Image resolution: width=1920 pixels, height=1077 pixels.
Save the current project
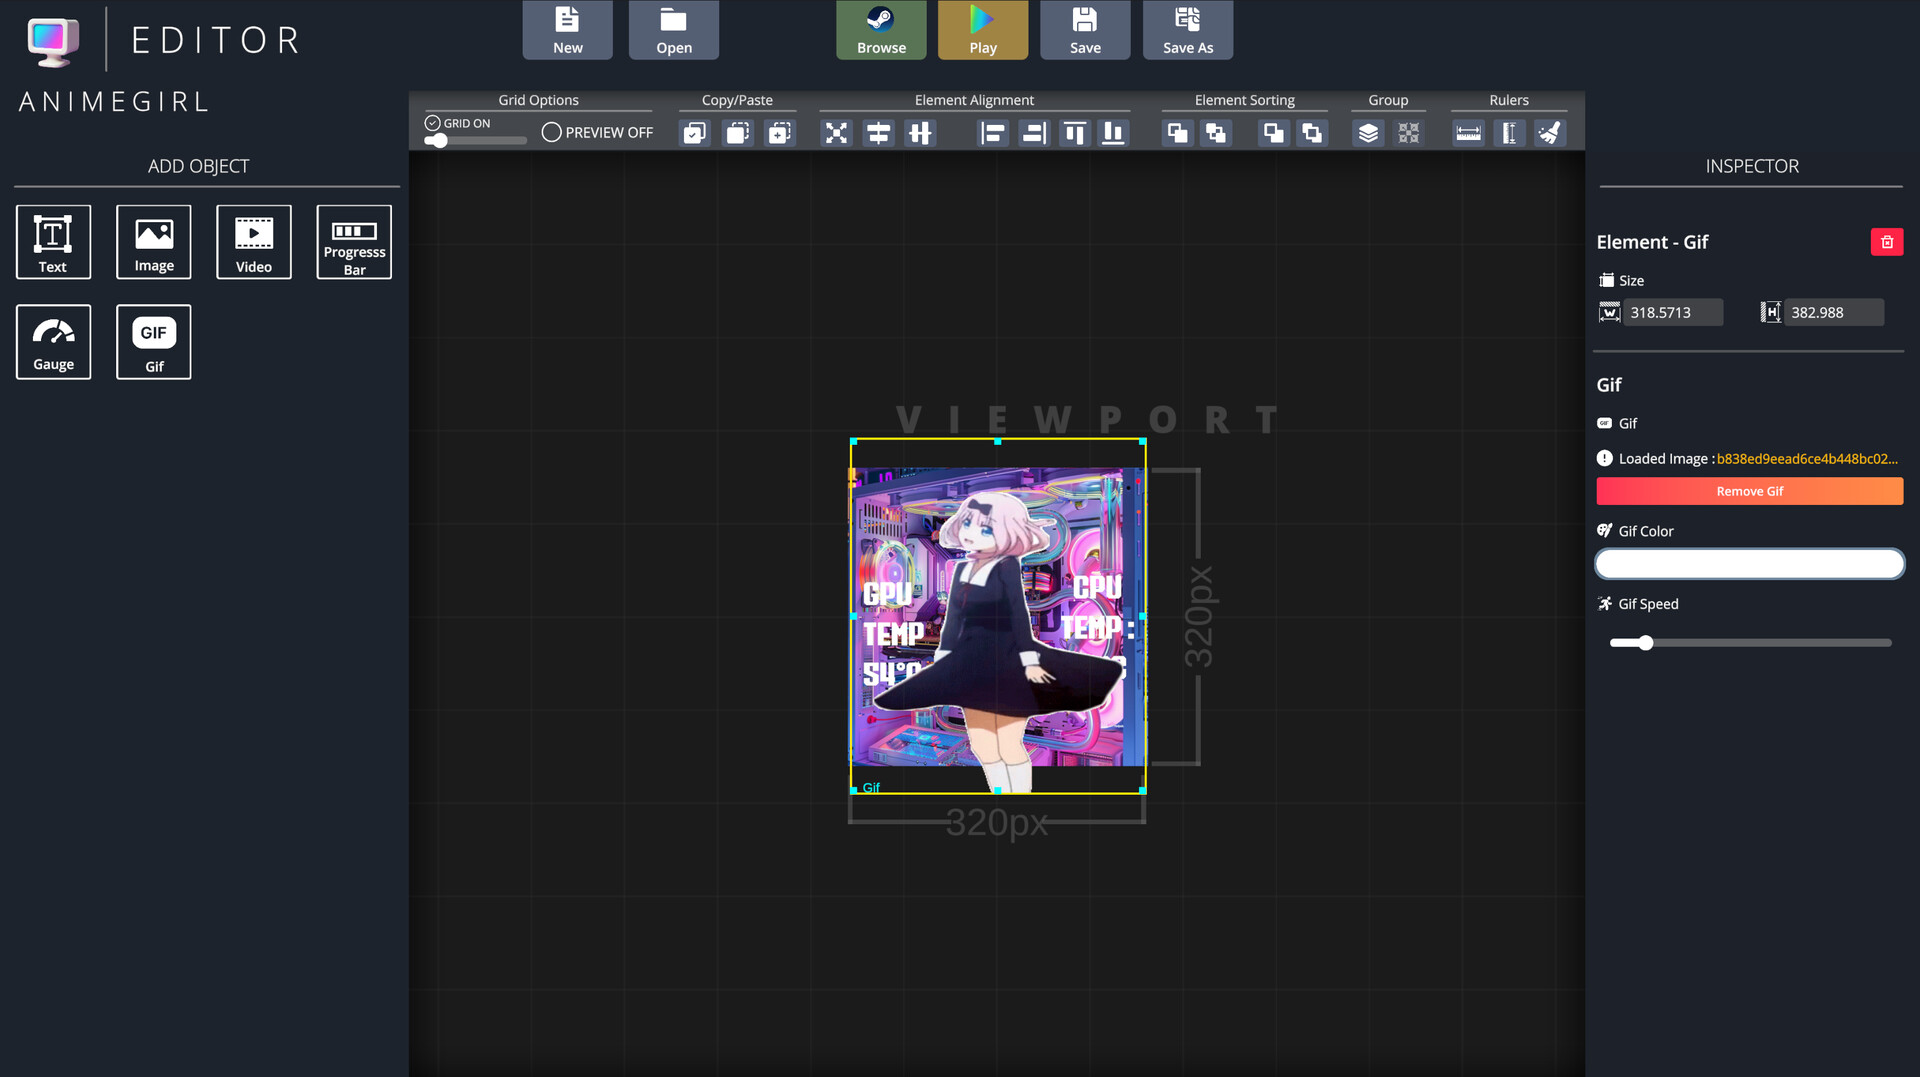point(1085,30)
